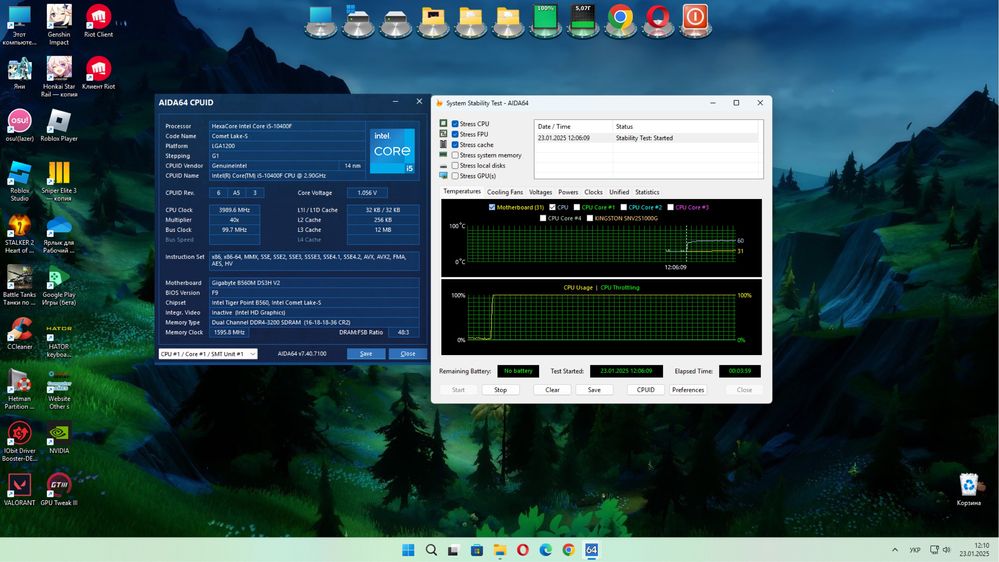Click Save in System Stability Test
This screenshot has height=562, width=999.
(x=594, y=390)
